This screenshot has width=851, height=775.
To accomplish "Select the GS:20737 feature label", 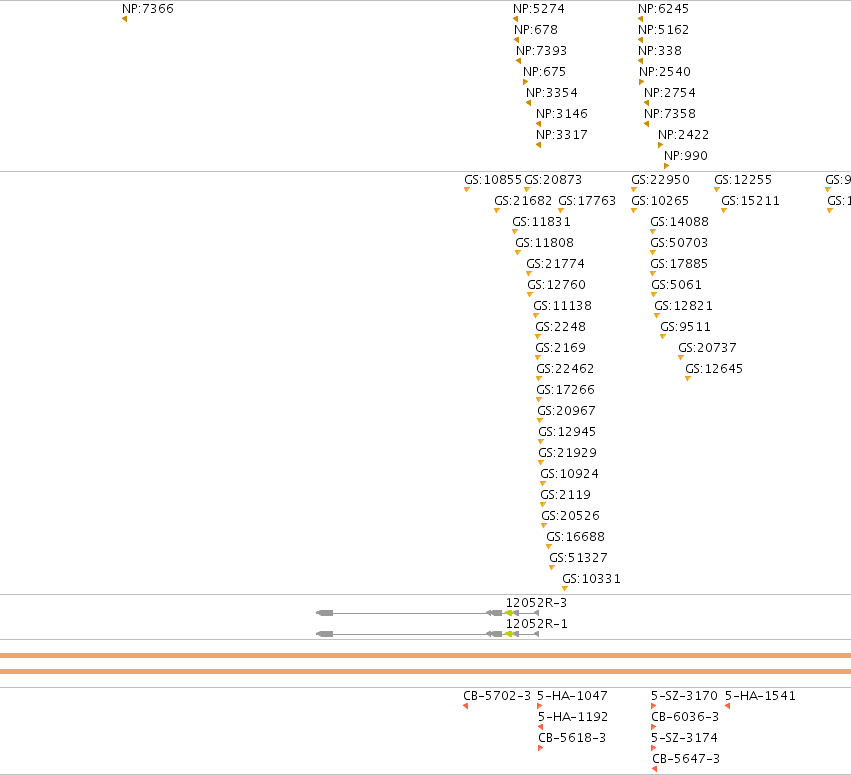I will (707, 348).
